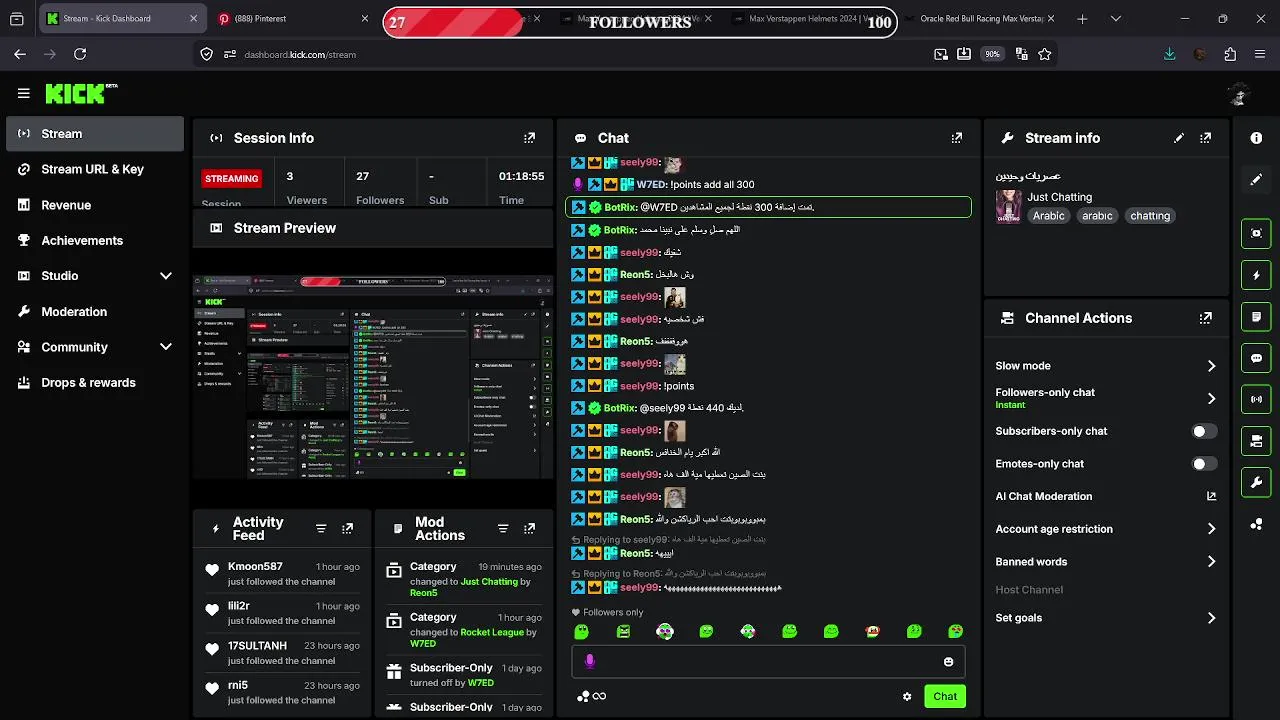Image resolution: width=1280 pixels, height=720 pixels.
Task: Reload the browser page
Action: pos(80,54)
